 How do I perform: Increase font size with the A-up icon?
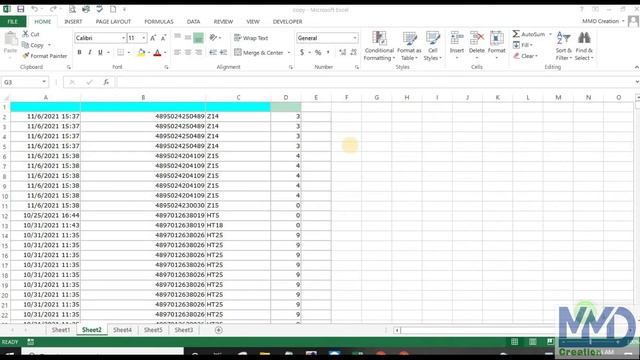pyautogui.click(x=153, y=38)
